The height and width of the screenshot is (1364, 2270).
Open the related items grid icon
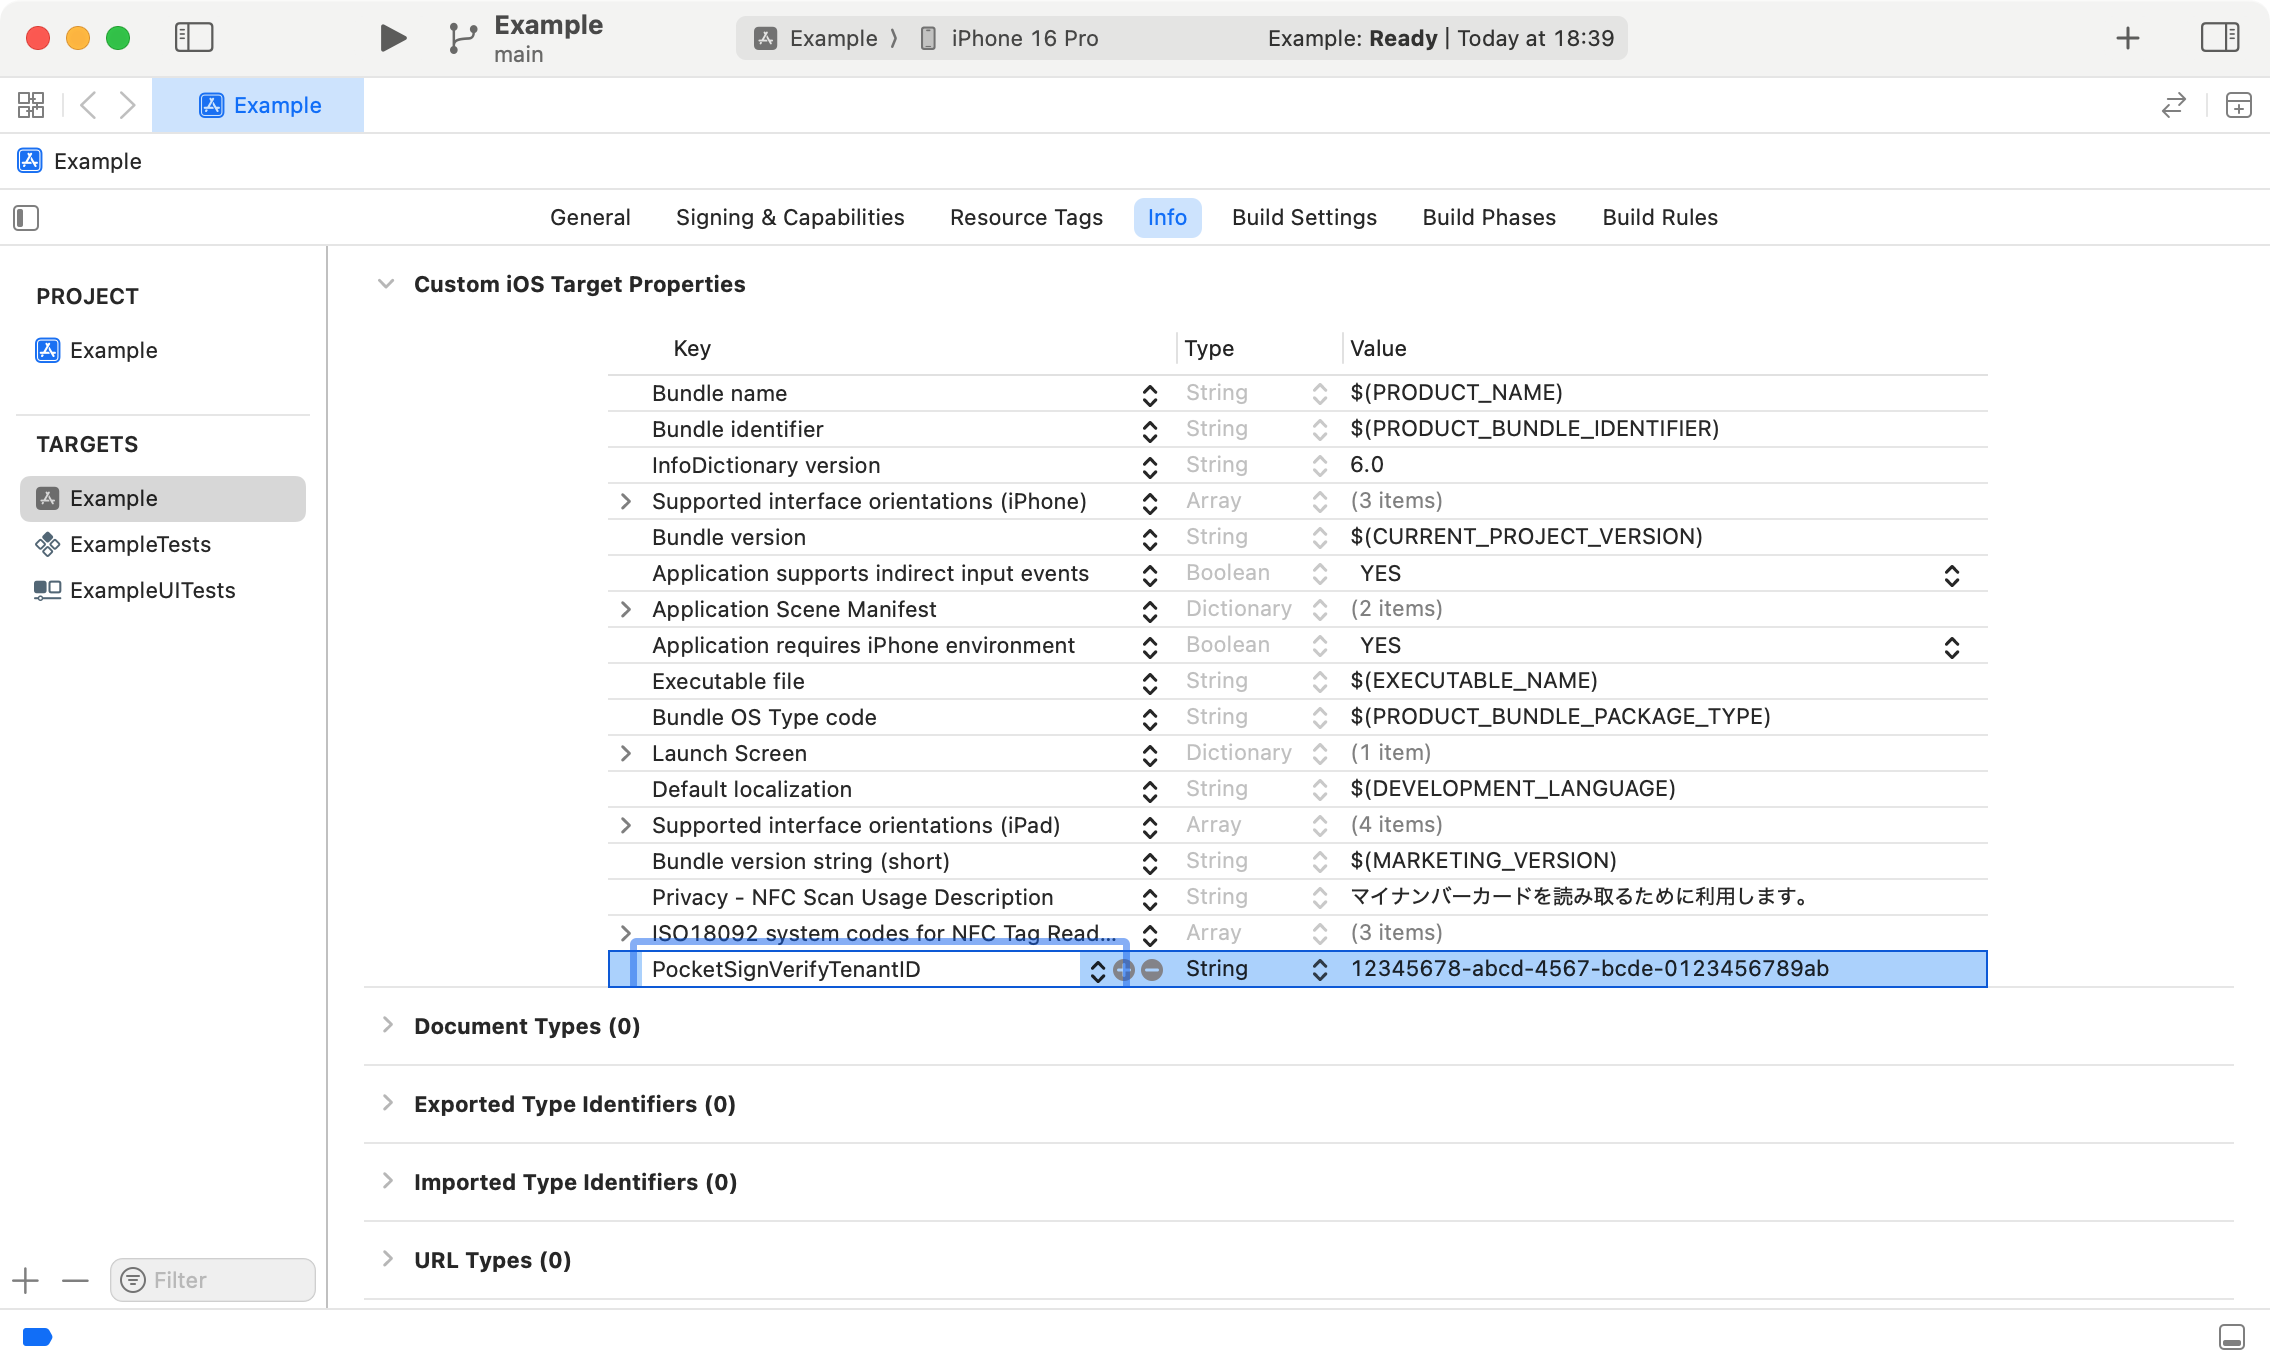click(x=31, y=105)
